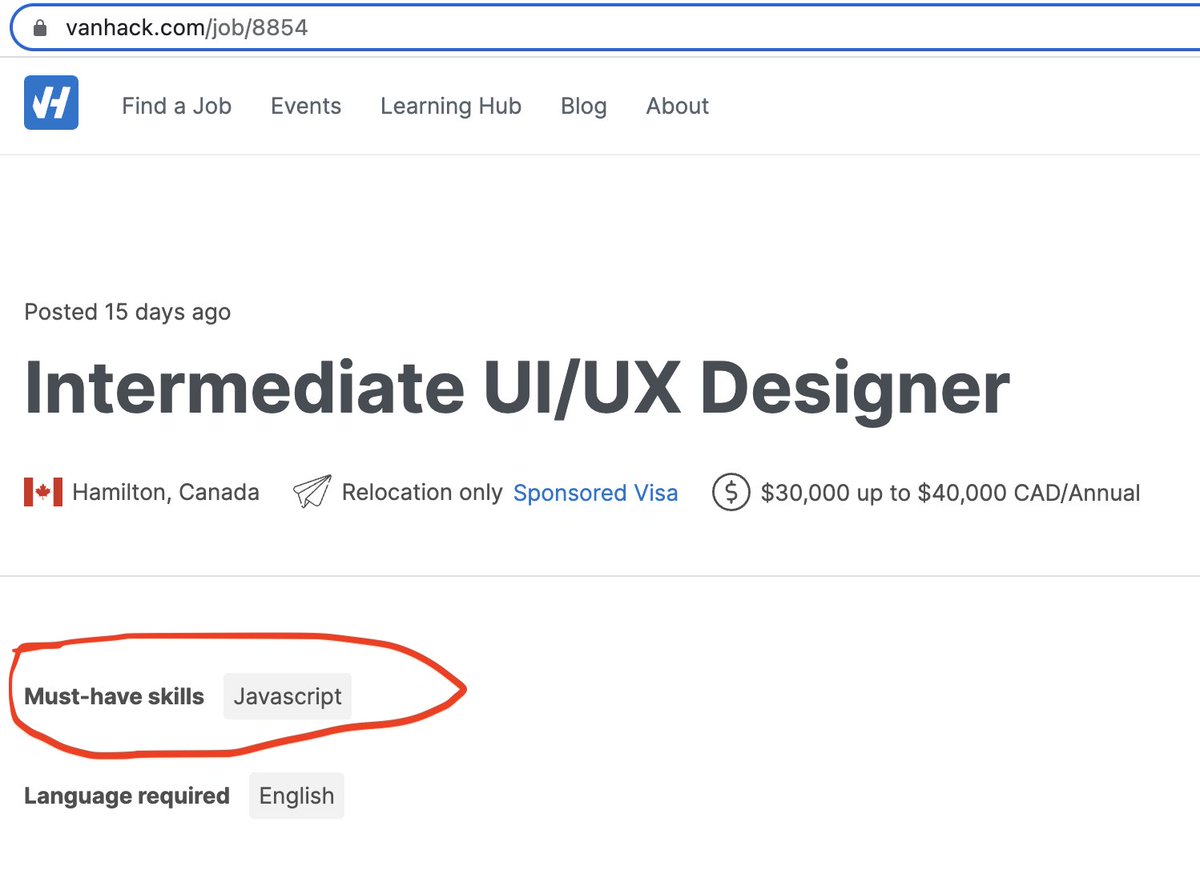The image size is (1200, 891).
Task: Click the padlock icon in address bar
Action: pos(40,28)
